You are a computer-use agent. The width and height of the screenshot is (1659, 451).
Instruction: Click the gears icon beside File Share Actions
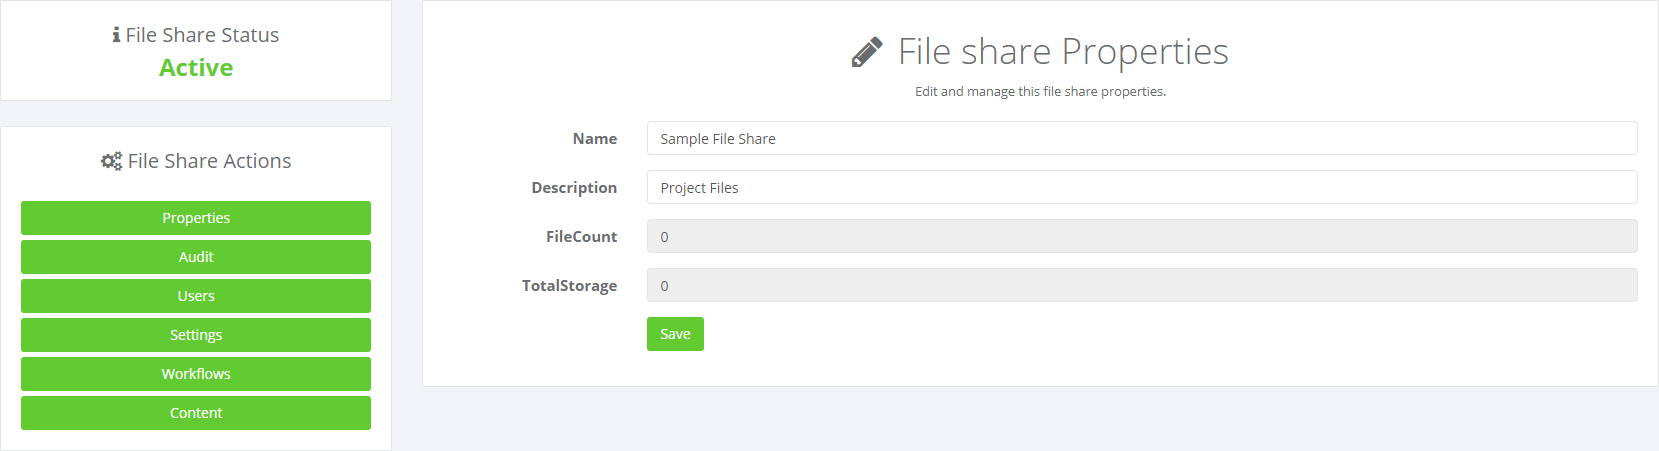(x=111, y=161)
